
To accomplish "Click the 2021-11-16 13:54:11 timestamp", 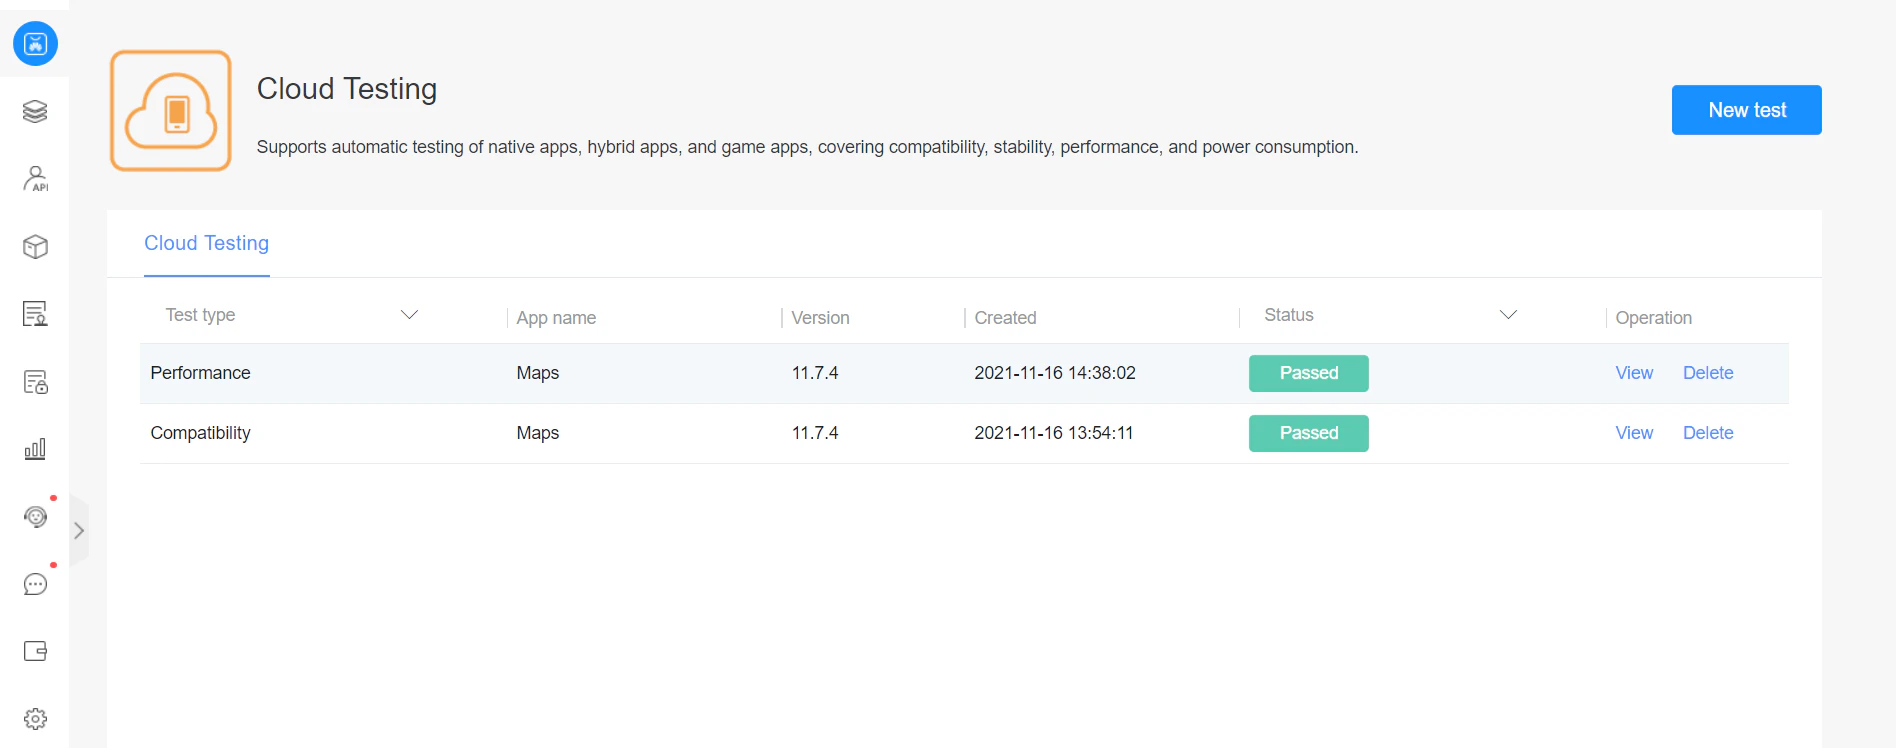I will pyautogui.click(x=1054, y=433).
